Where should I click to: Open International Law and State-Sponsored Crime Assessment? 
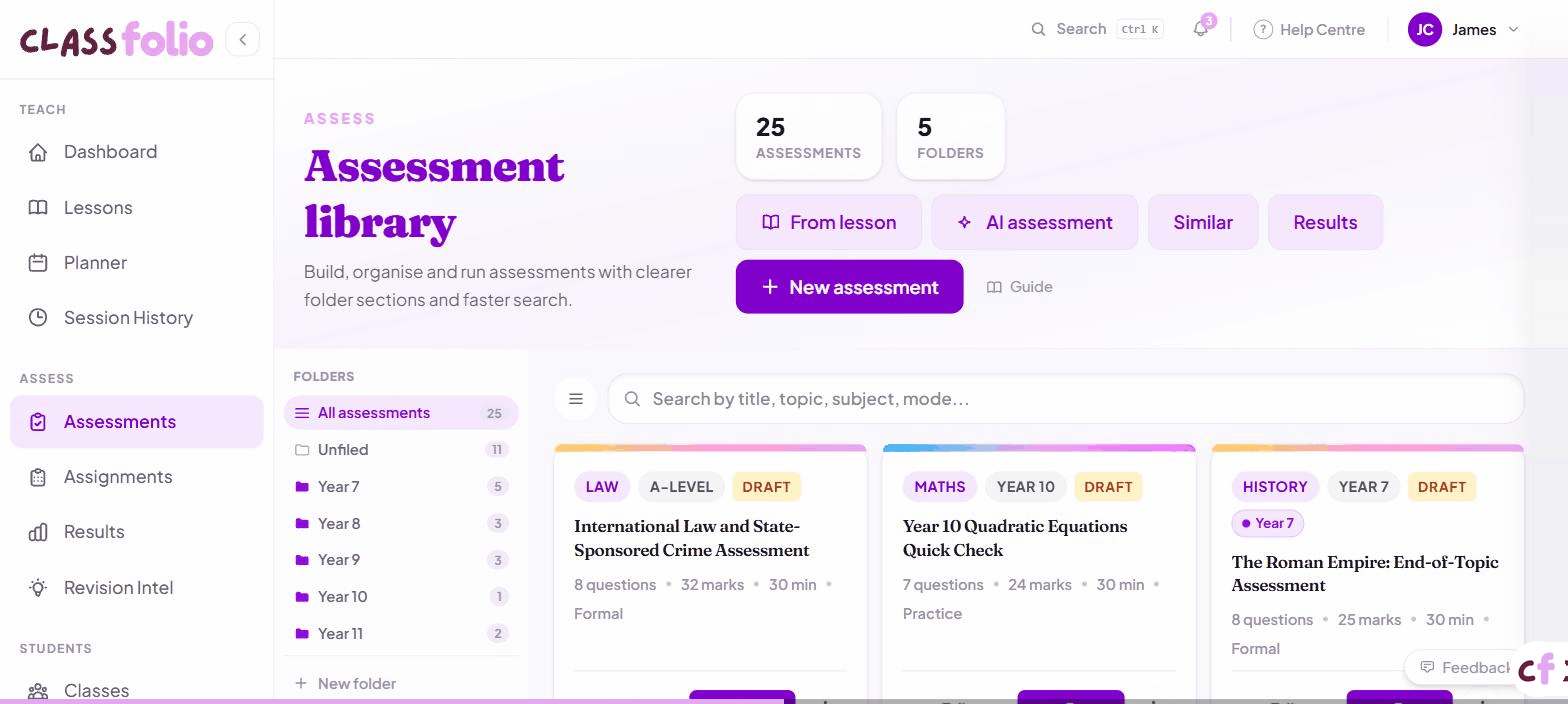691,538
